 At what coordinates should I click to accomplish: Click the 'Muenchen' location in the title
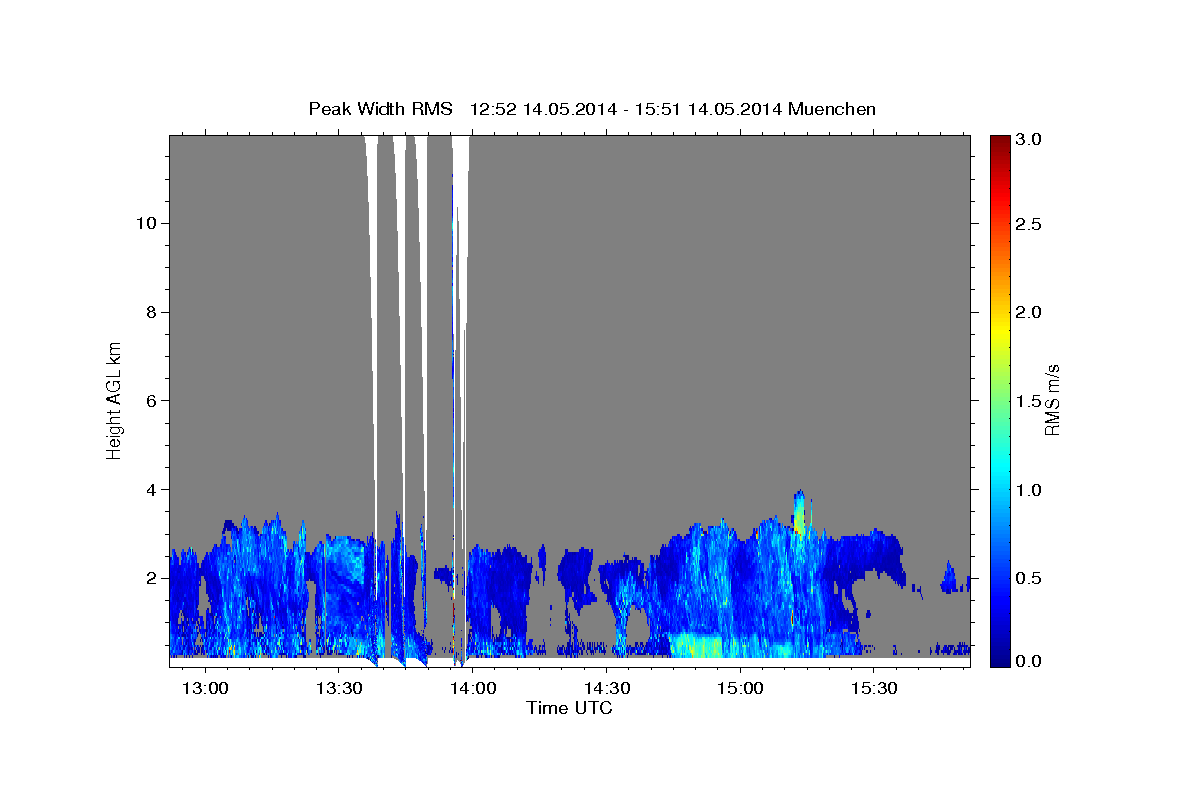tap(832, 109)
